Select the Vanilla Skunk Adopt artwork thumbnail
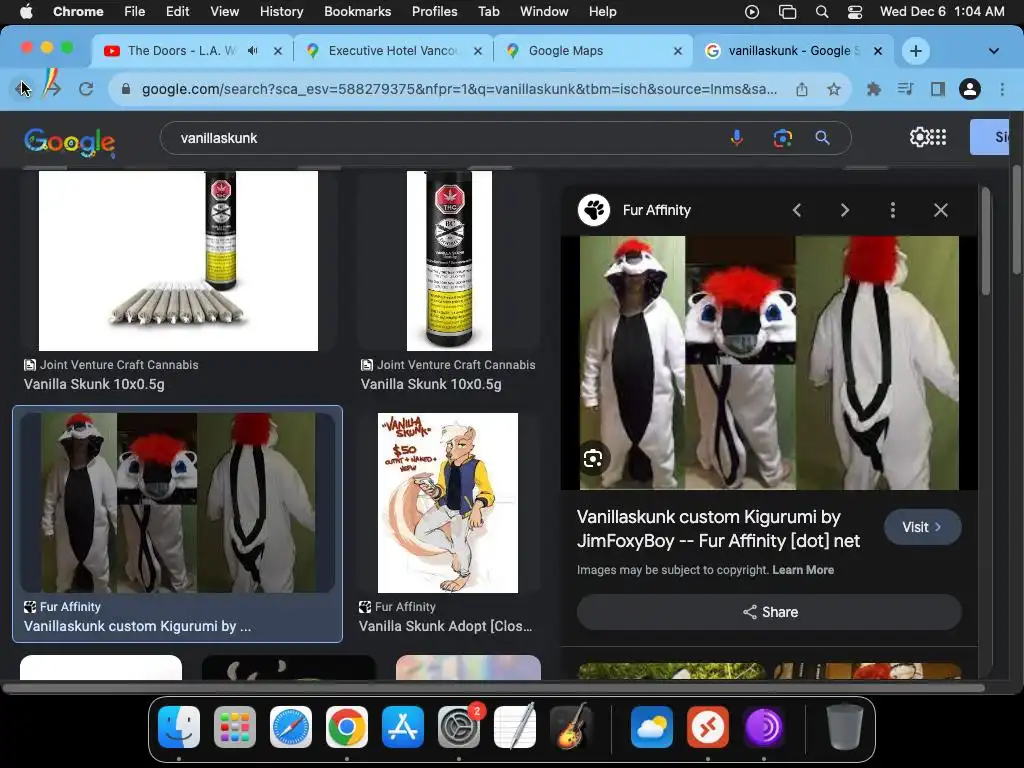The image size is (1024, 768). [448, 502]
